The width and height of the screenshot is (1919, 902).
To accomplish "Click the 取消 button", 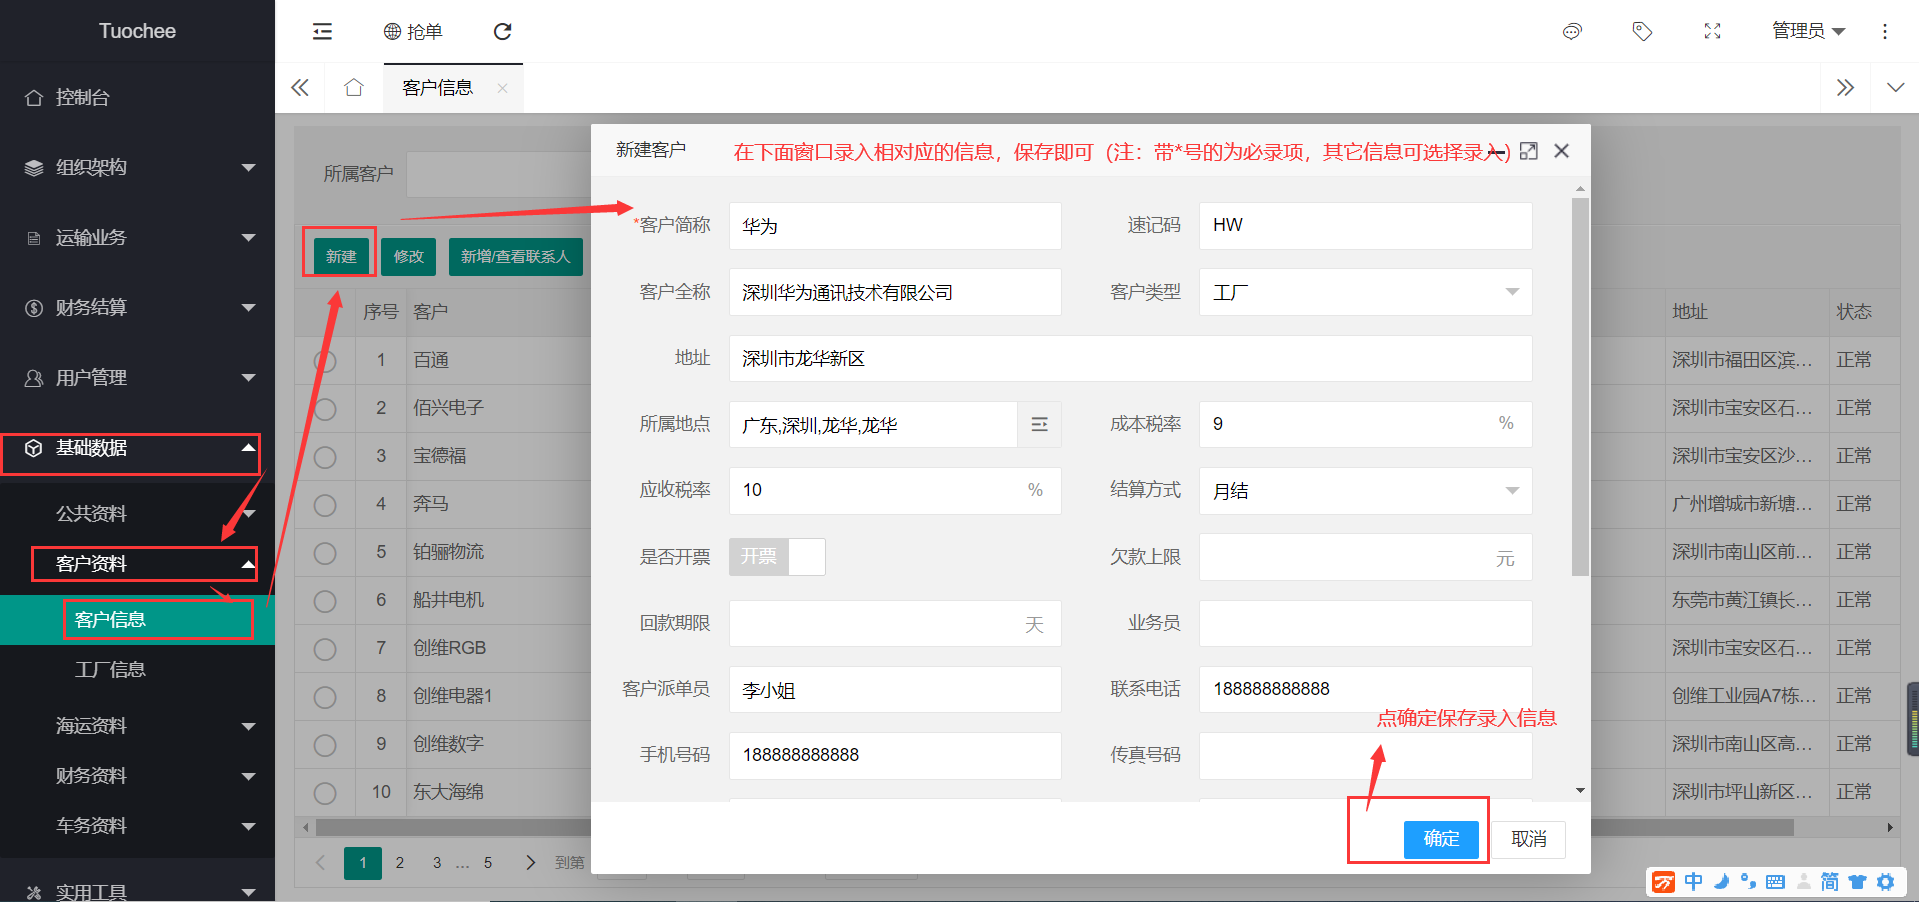I will click(1528, 839).
